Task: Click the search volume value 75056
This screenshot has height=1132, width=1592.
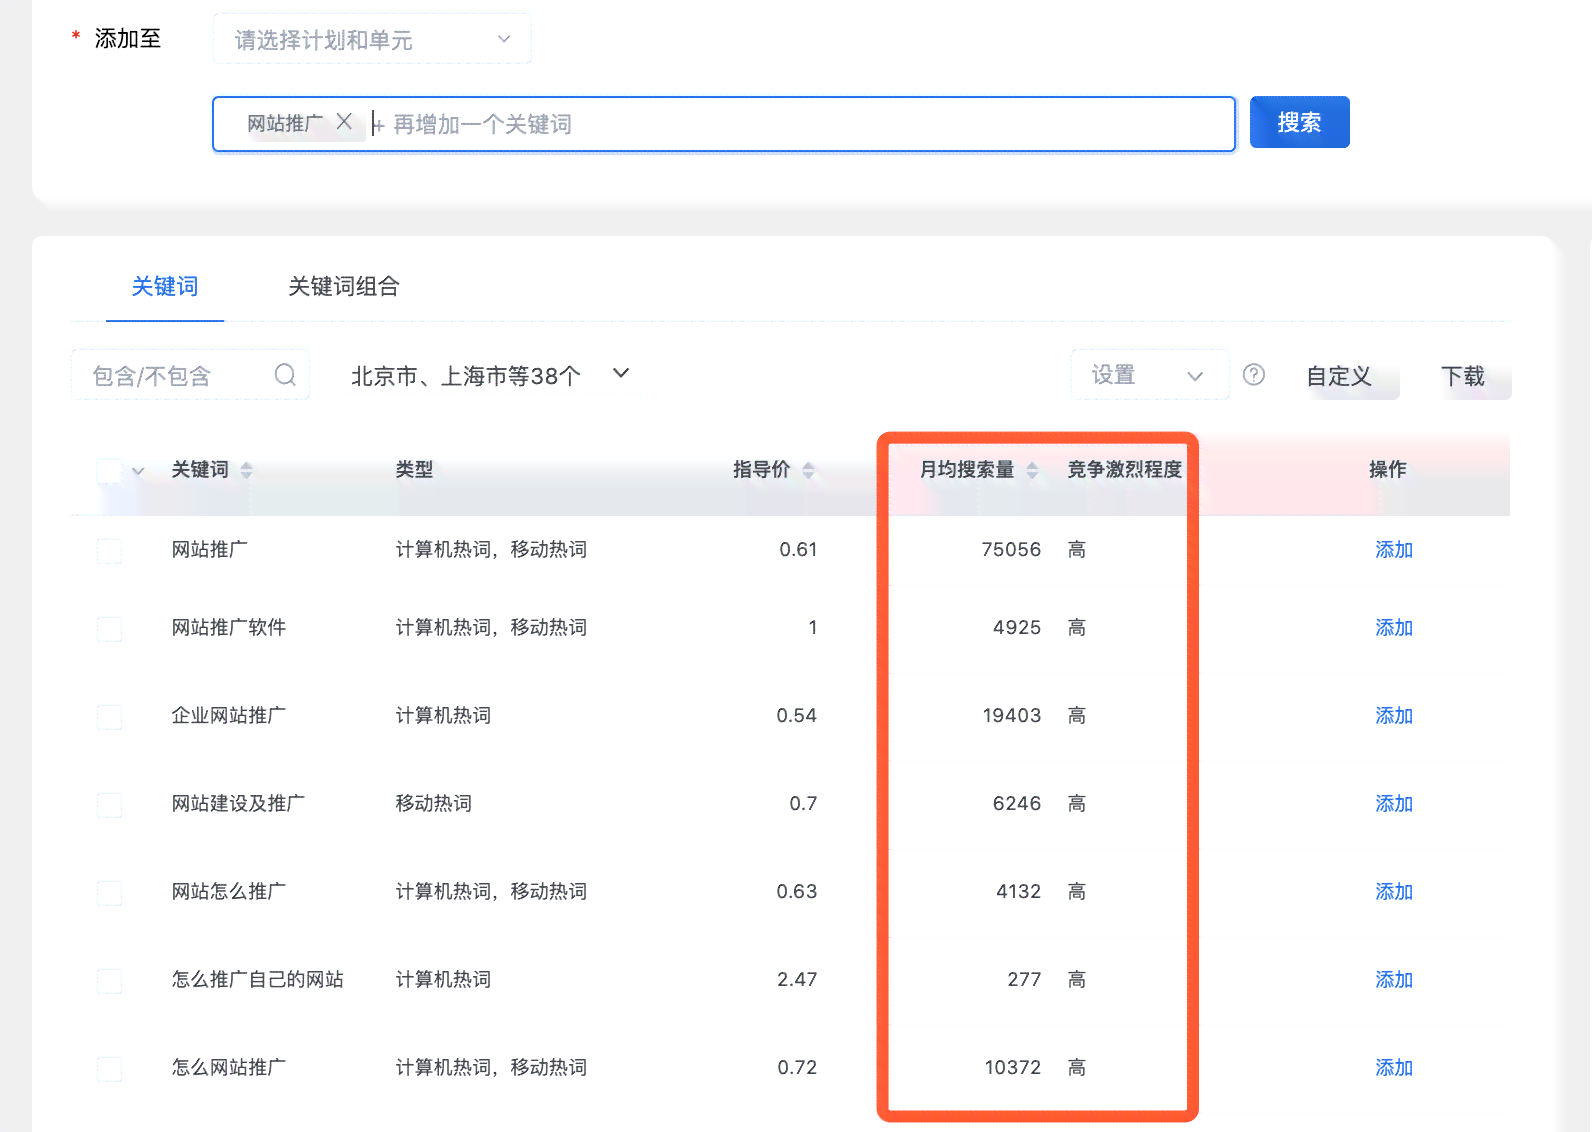Action: pyautogui.click(x=1011, y=550)
